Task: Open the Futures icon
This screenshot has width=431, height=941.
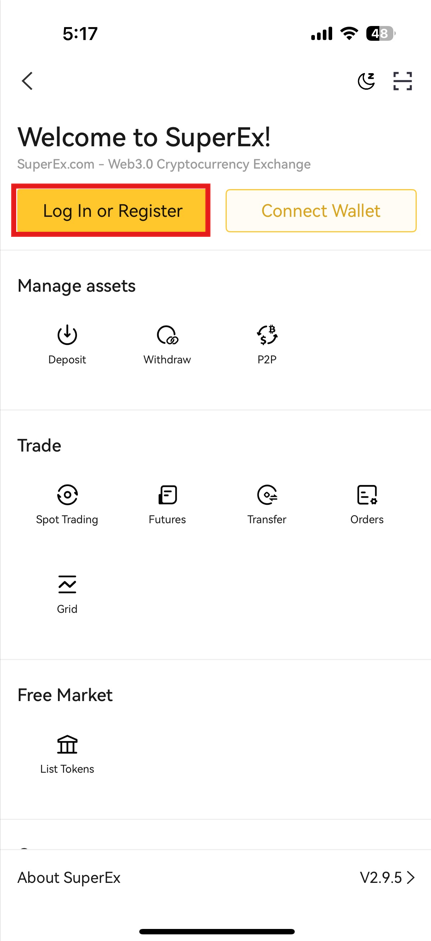Action: coord(167,495)
